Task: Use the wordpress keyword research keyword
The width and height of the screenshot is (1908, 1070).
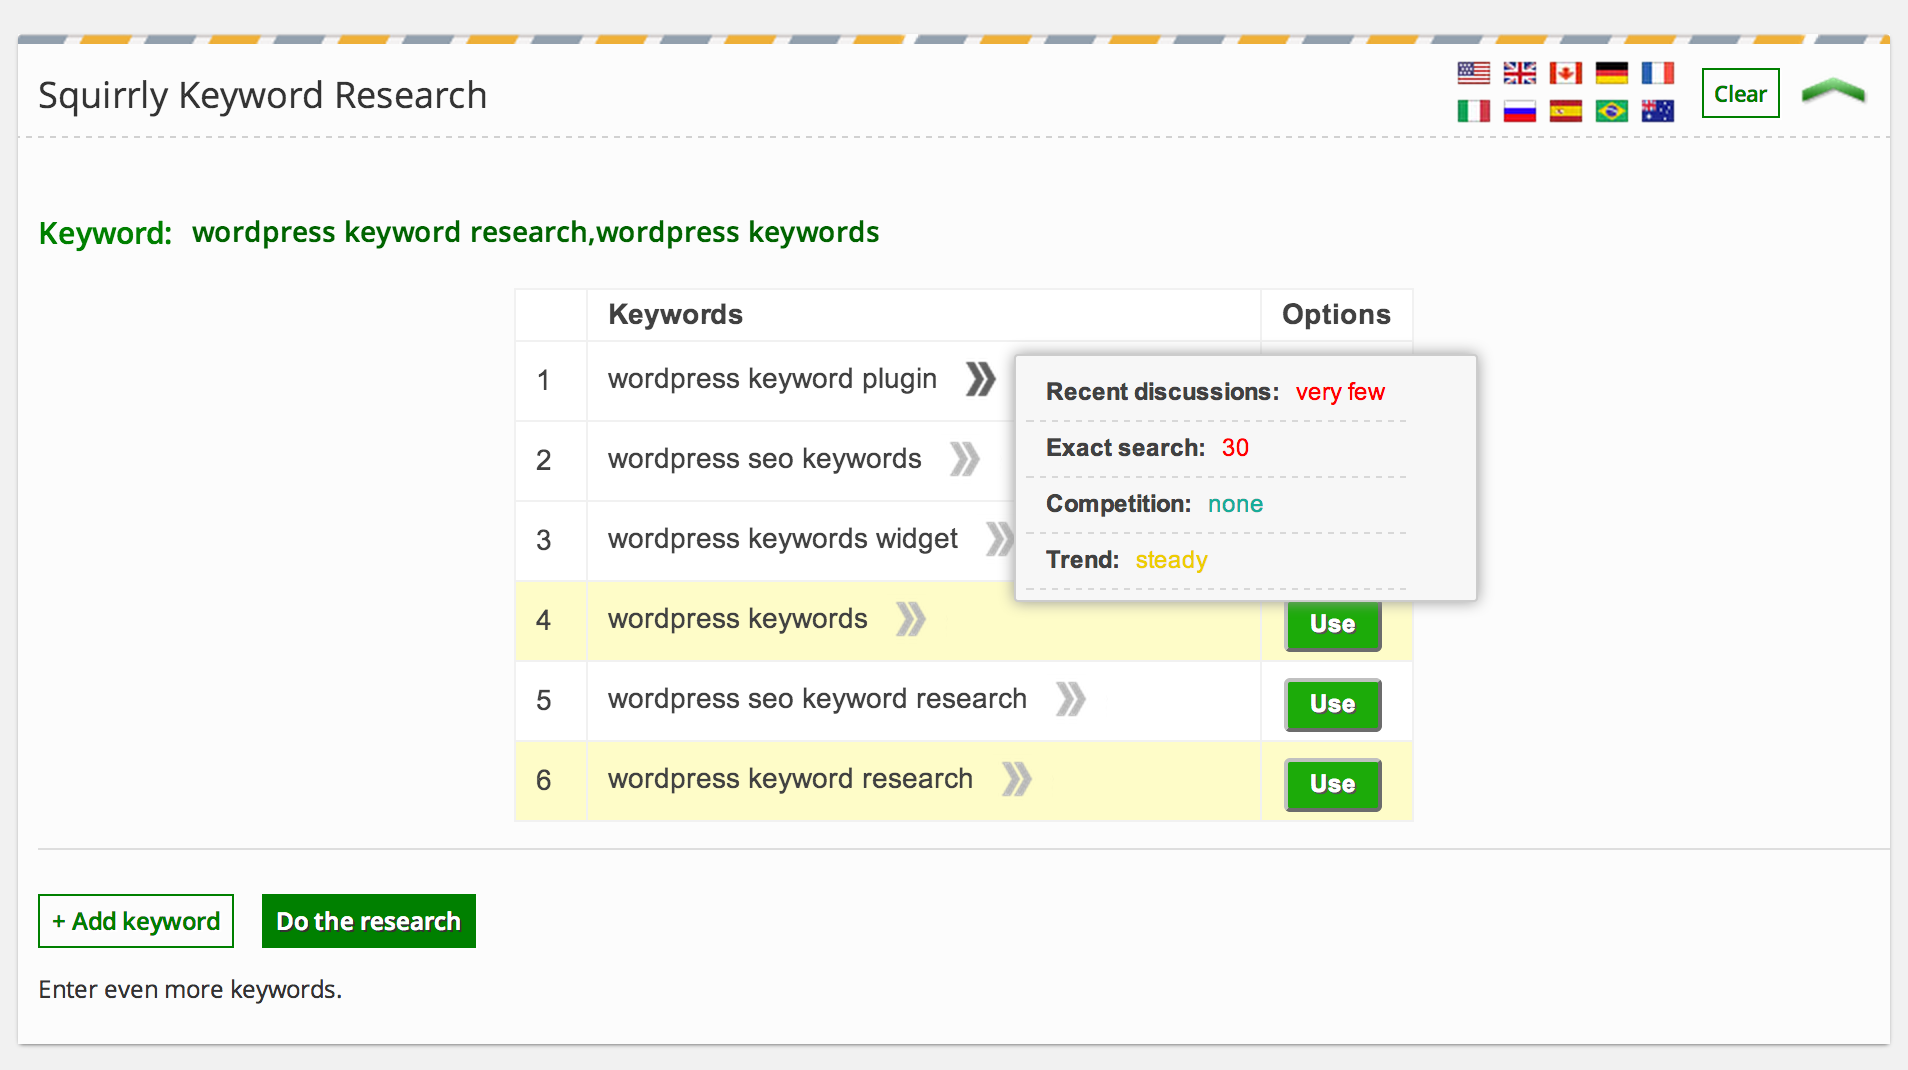Action: coord(1332,785)
